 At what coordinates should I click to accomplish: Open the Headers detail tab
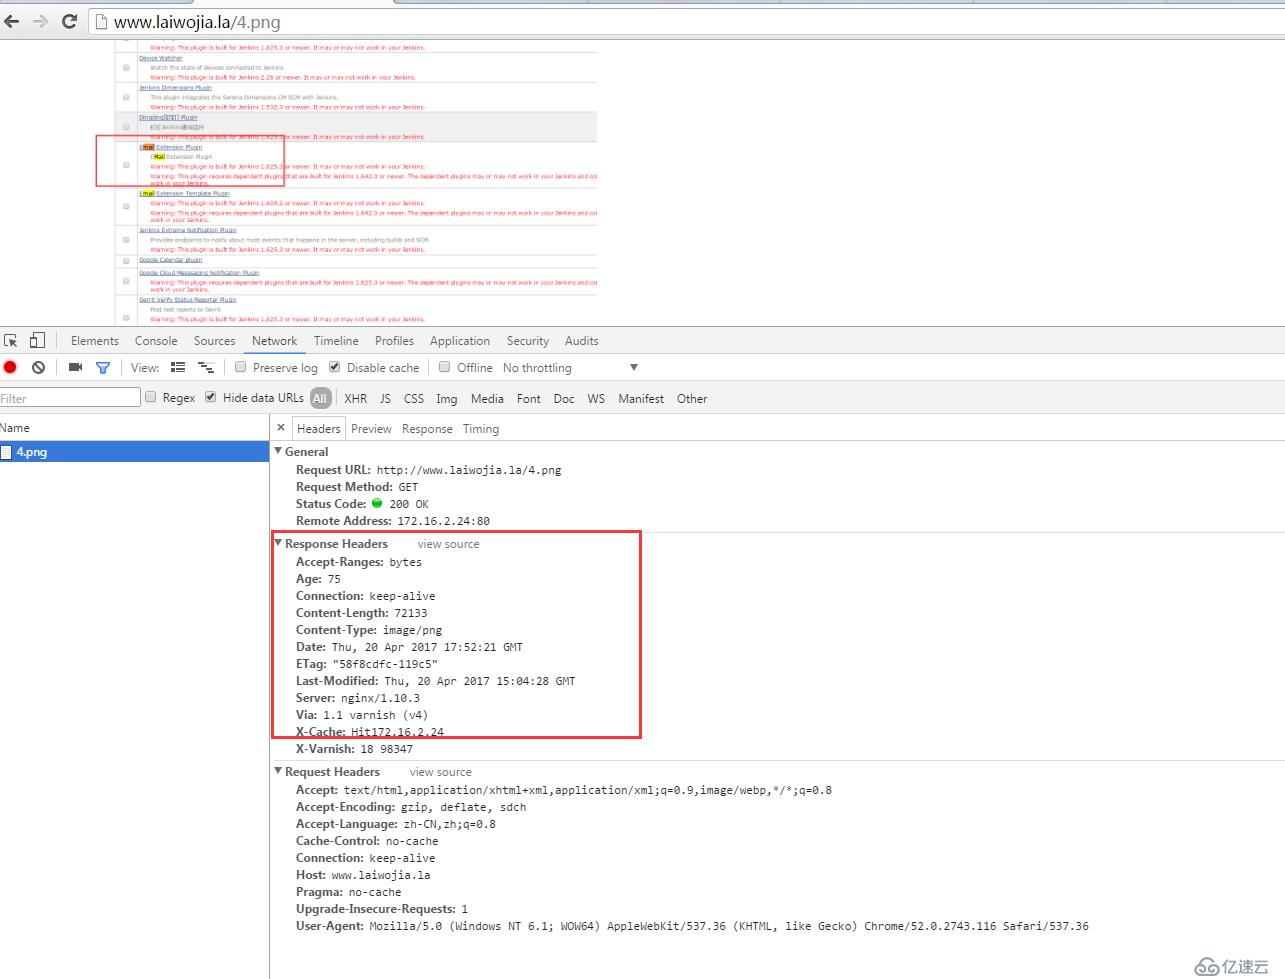(318, 428)
